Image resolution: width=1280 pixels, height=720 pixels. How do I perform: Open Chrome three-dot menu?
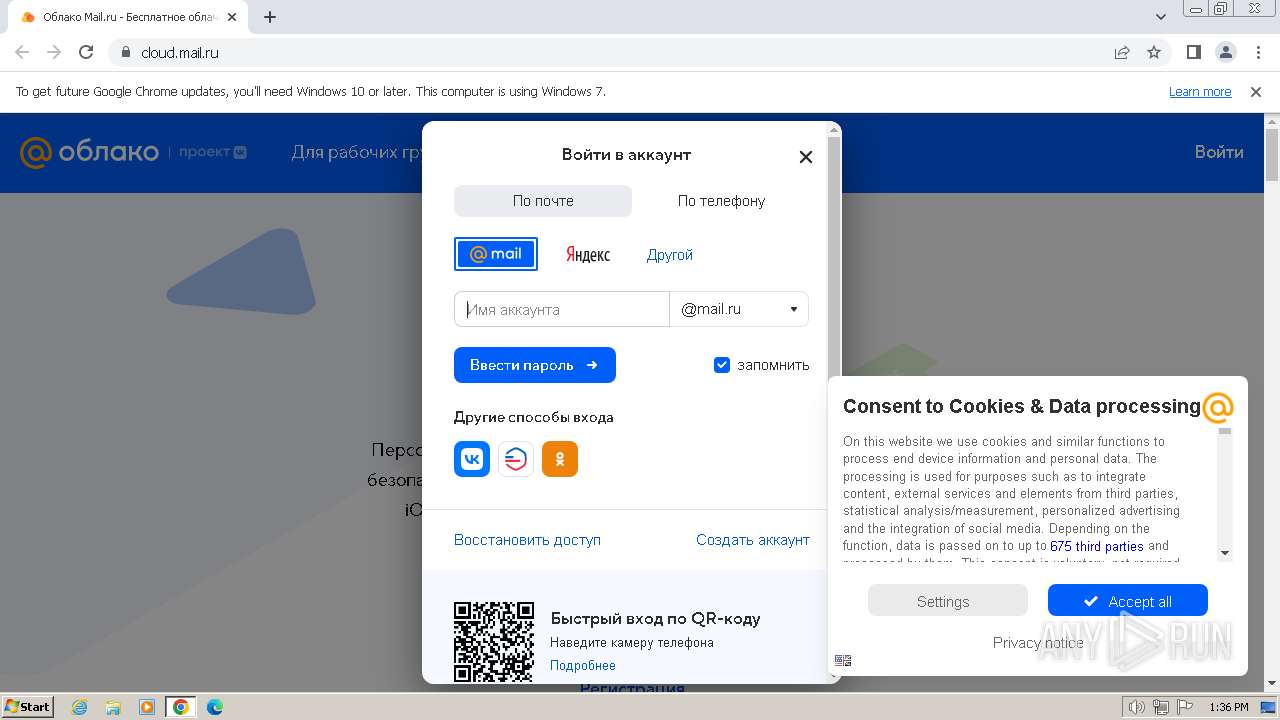point(1259,52)
